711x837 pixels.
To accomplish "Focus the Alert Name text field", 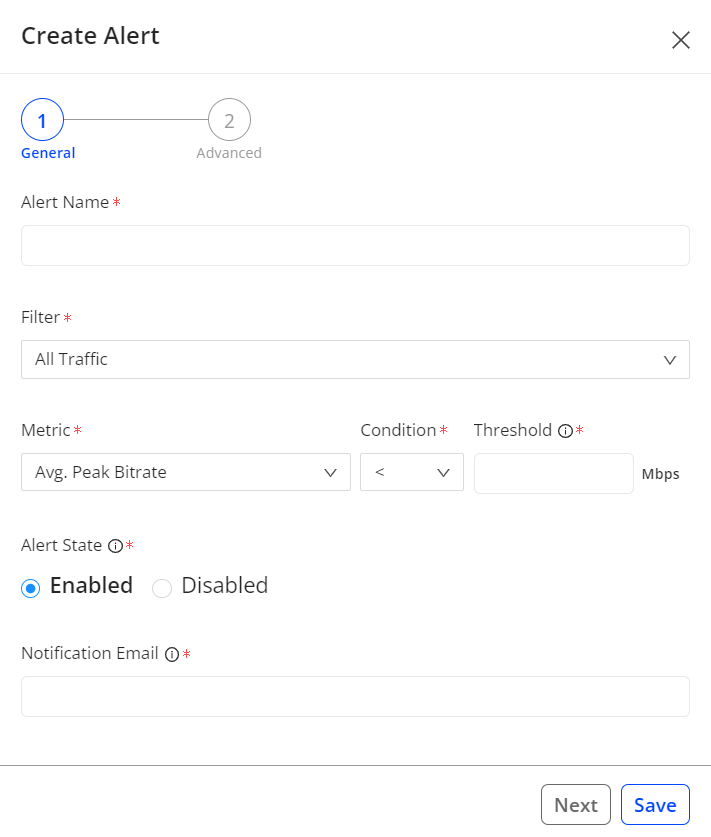I will click(x=355, y=246).
